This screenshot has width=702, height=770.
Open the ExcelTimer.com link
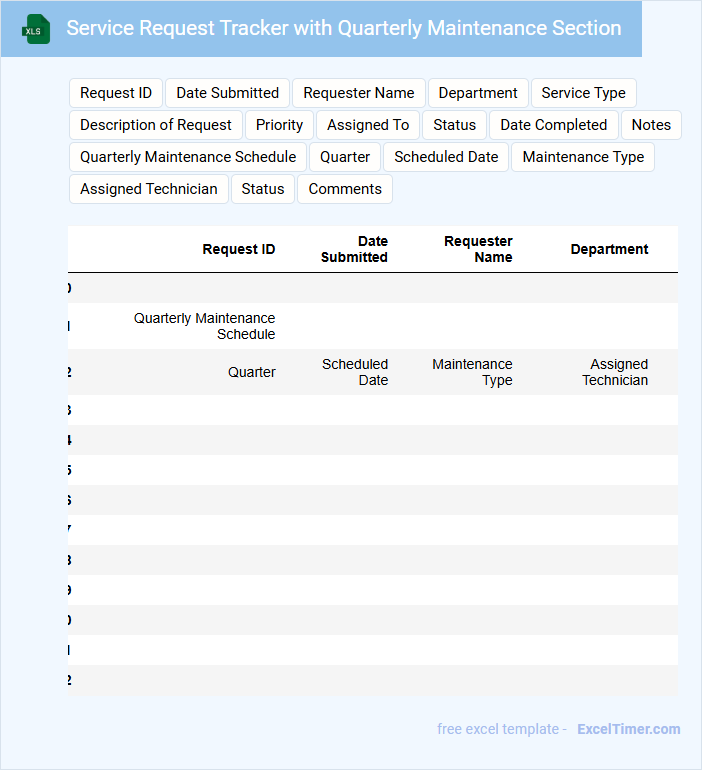629,729
